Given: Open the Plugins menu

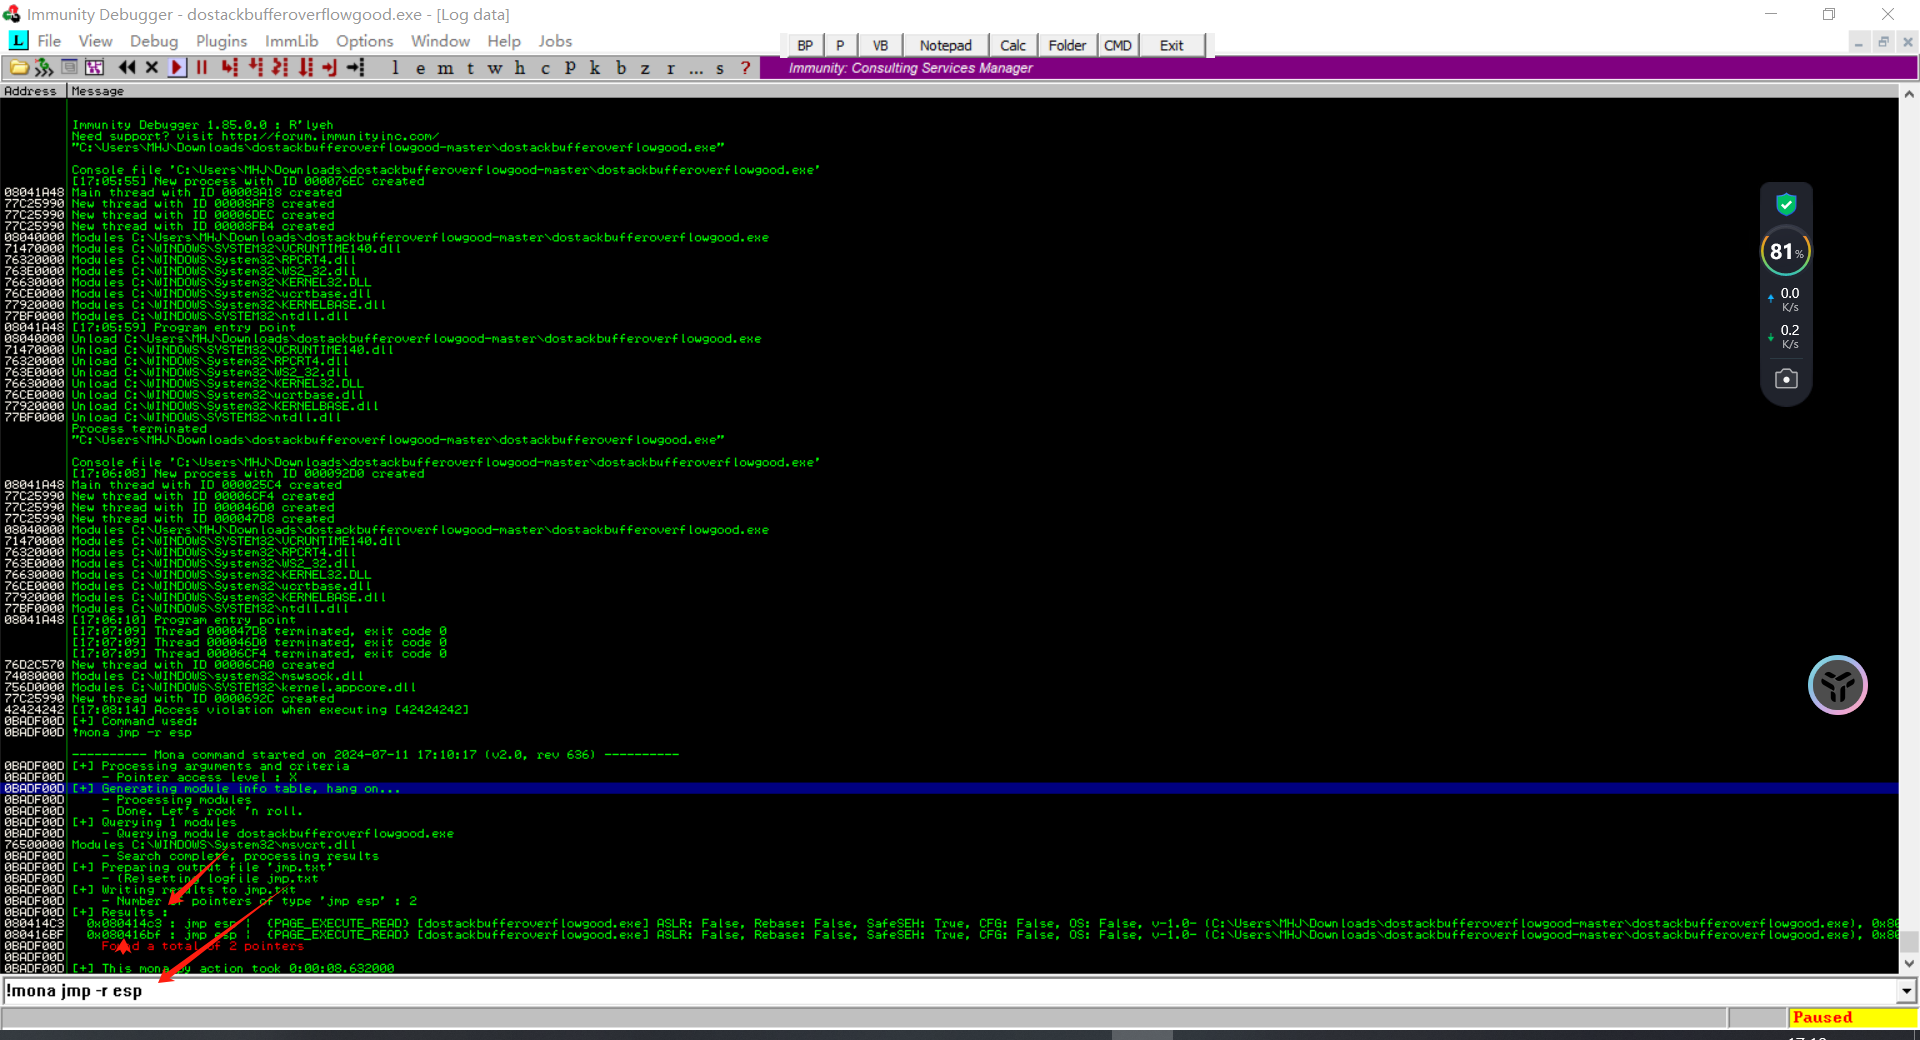Looking at the screenshot, I should tap(221, 41).
